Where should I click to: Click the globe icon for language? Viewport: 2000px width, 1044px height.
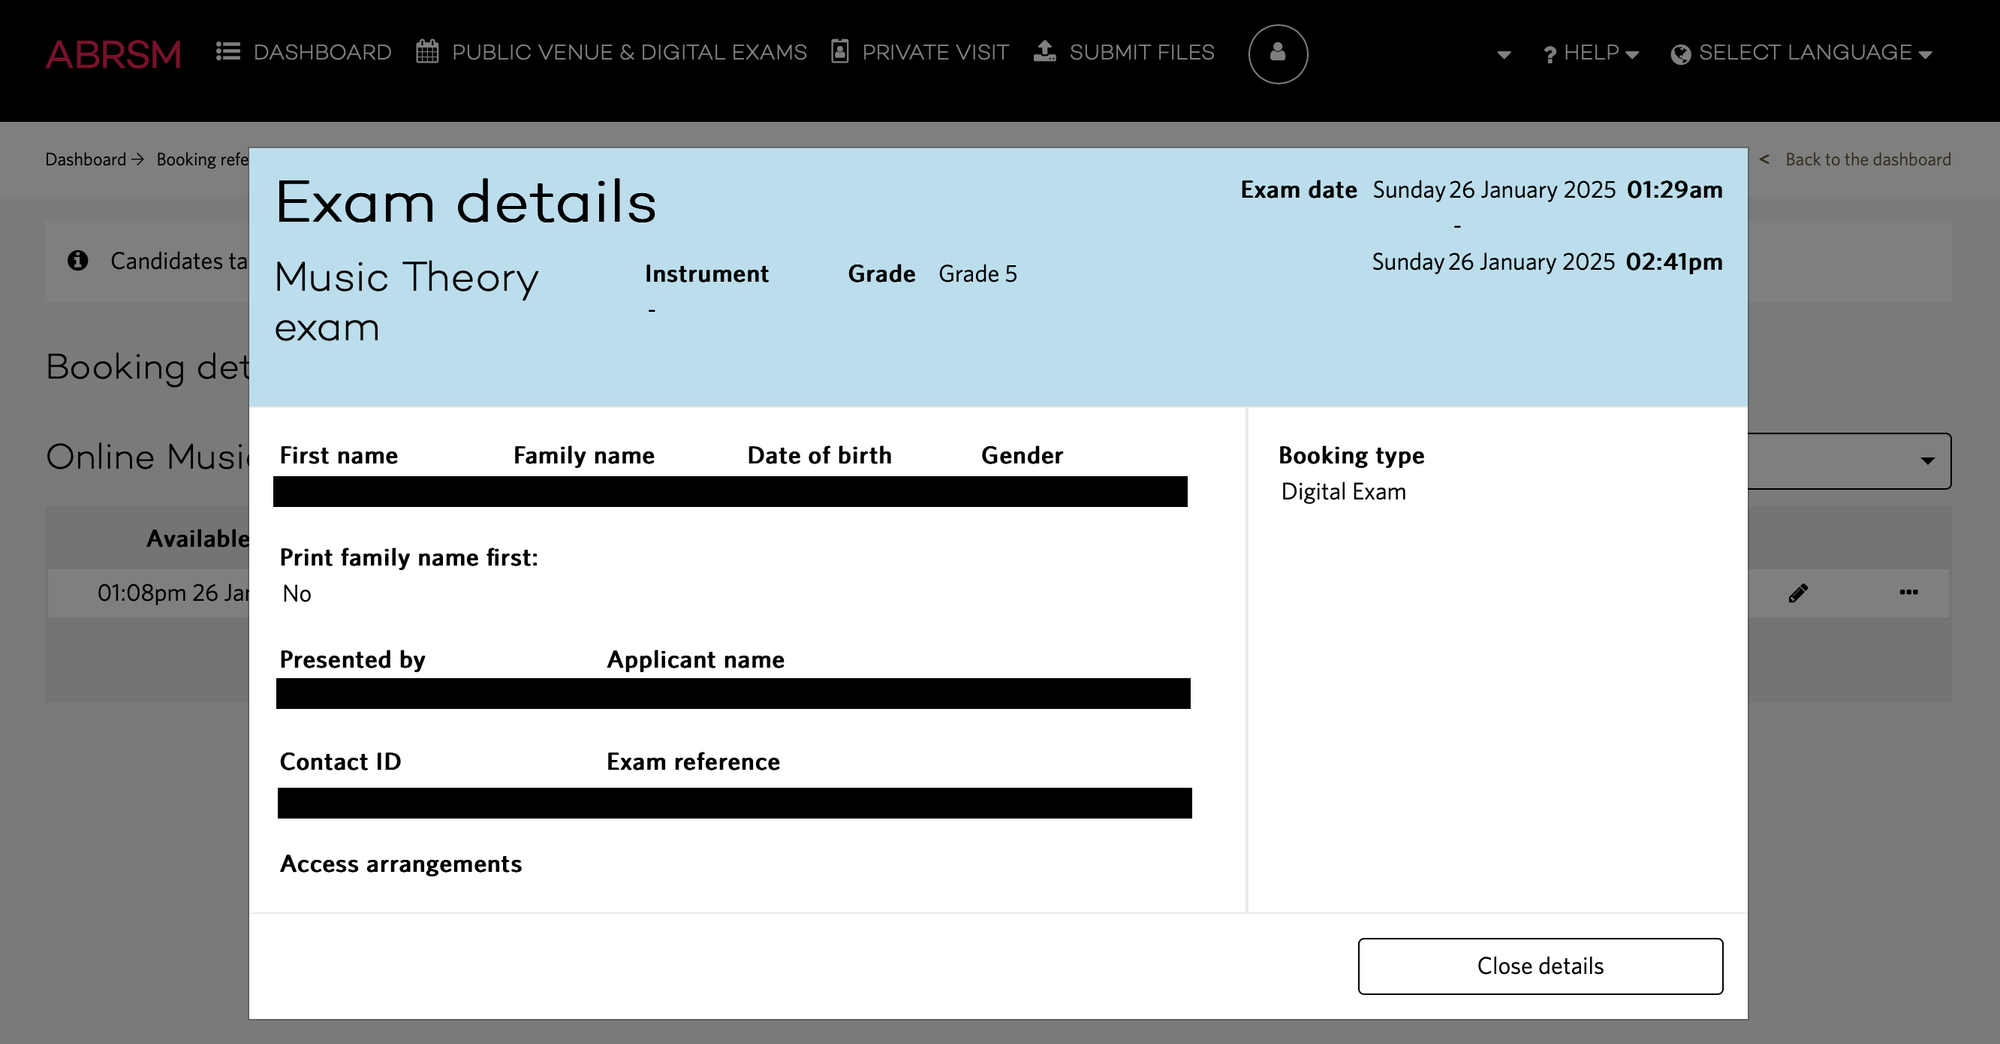point(1680,54)
